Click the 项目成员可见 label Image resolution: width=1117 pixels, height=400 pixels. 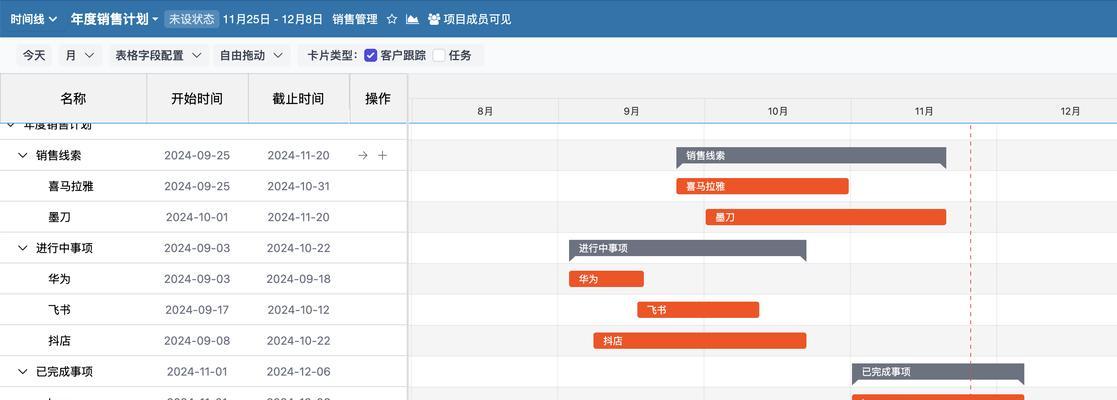[x=477, y=19]
